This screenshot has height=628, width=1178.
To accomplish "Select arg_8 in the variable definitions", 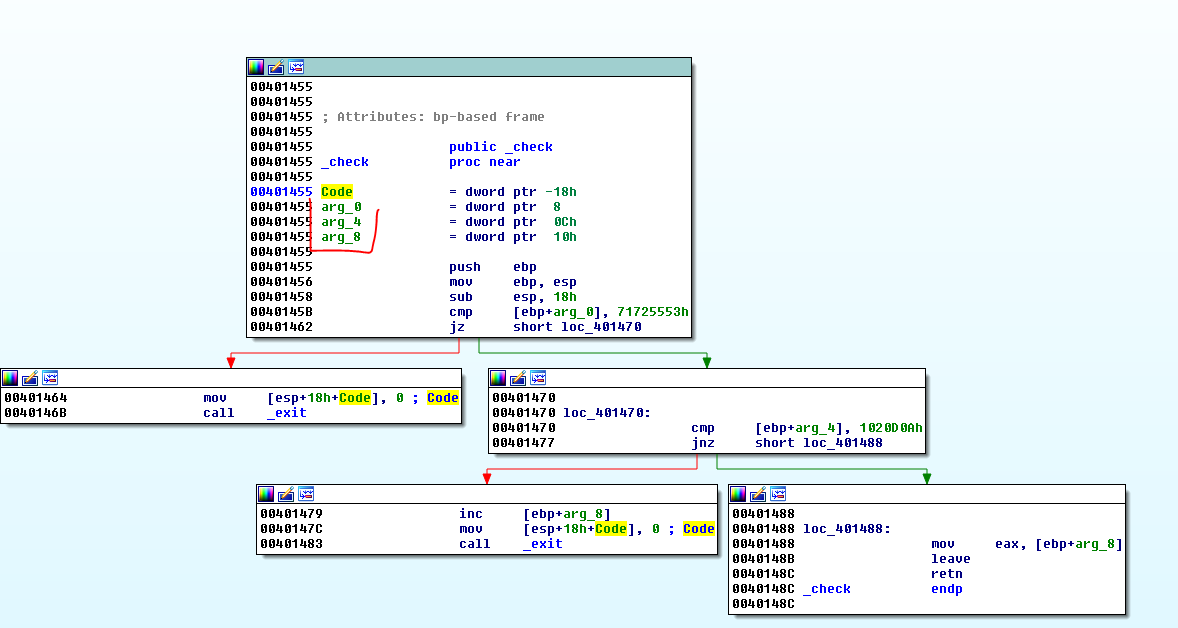I will tap(341, 237).
